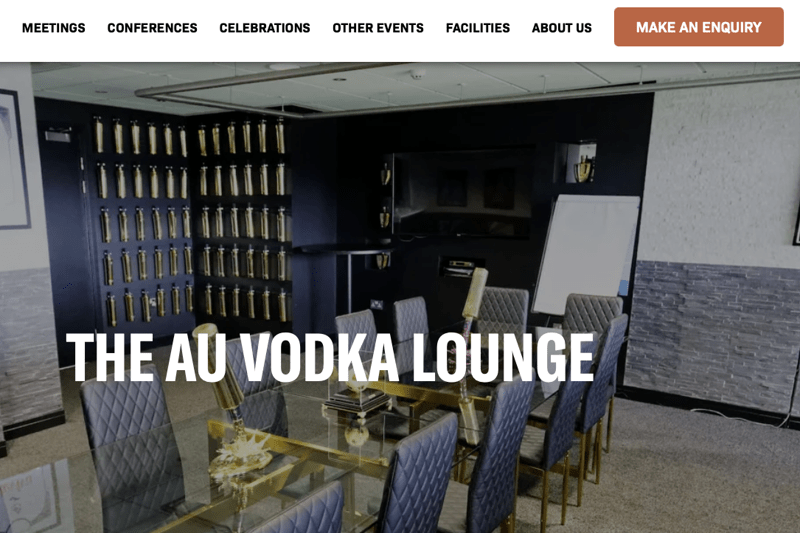Image resolution: width=800 pixels, height=533 pixels.
Task: Open the Meetings menu item
Action: coord(54,28)
